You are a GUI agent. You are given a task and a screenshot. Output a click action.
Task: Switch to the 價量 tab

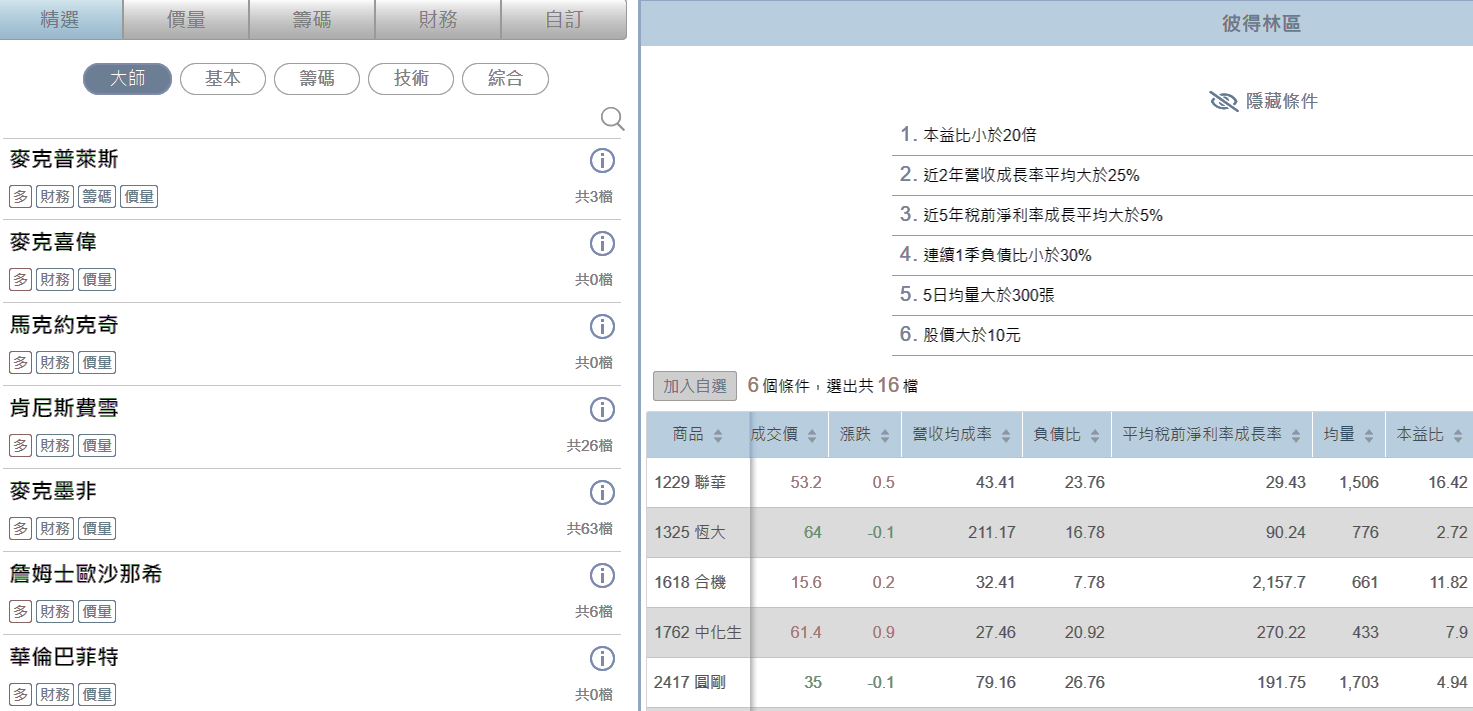[x=186, y=20]
